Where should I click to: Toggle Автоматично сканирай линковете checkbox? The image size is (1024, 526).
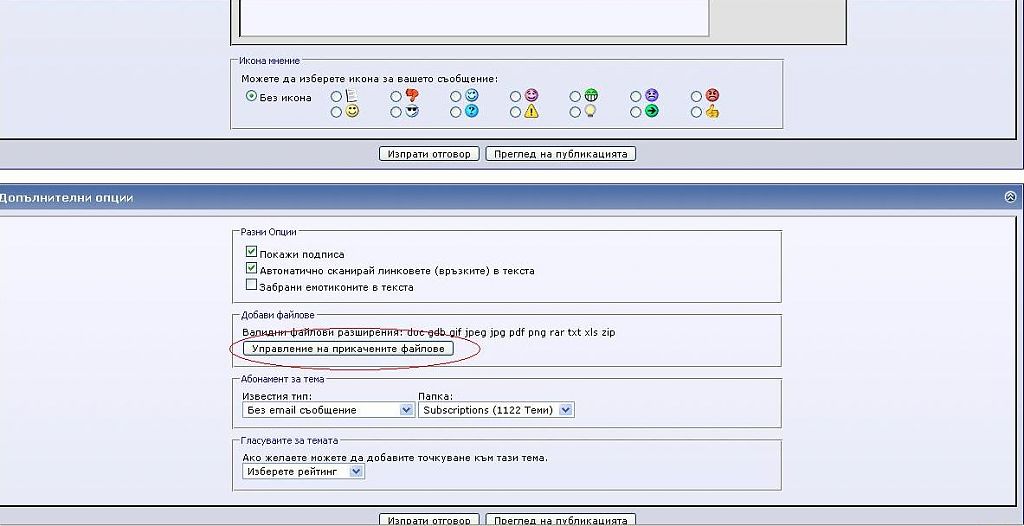[251, 268]
